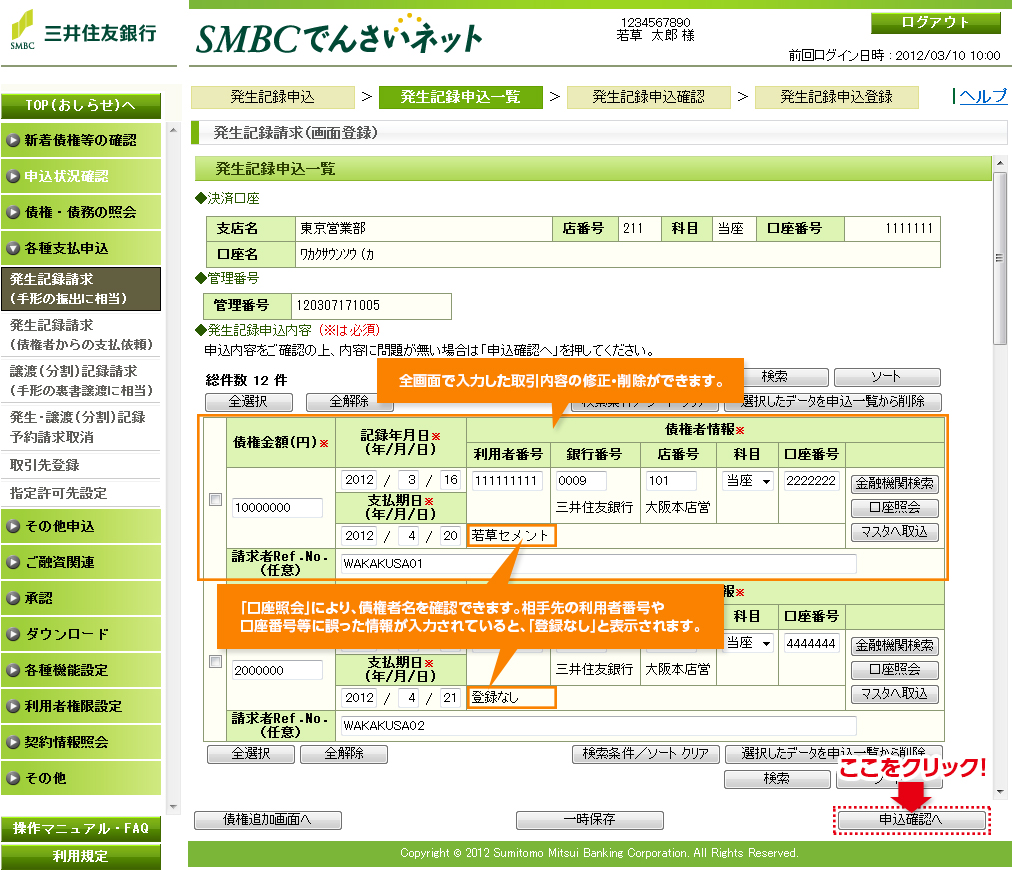Screen dimensions: 1012x870
Task: Click 債権金額 field containing 2000000
Action: [277, 671]
